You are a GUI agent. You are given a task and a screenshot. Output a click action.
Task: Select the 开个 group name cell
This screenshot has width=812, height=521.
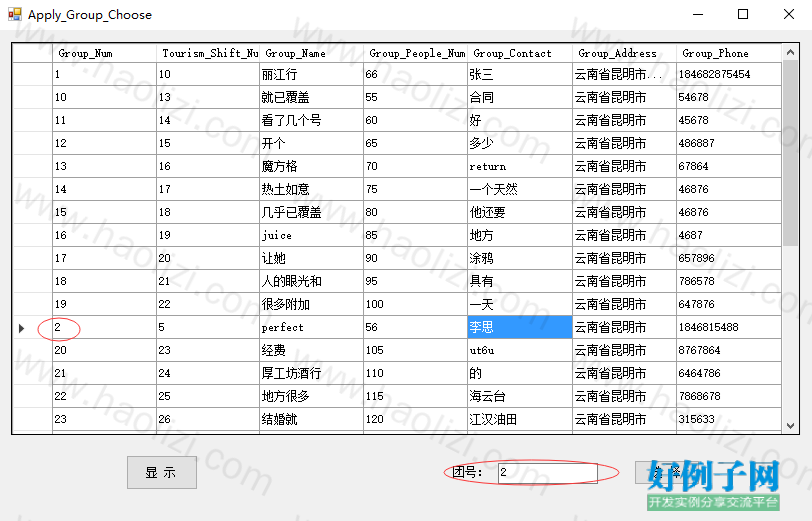(x=312, y=143)
